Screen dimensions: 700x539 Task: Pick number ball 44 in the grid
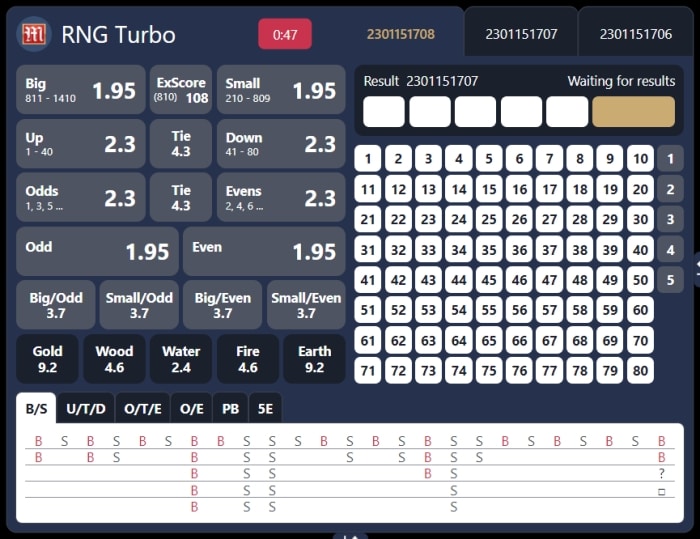[458, 280]
